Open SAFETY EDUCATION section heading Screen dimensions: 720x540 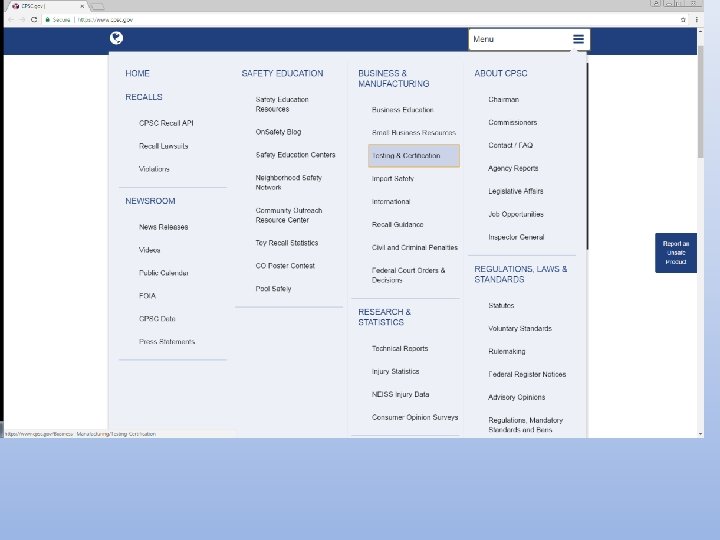click(x=282, y=73)
